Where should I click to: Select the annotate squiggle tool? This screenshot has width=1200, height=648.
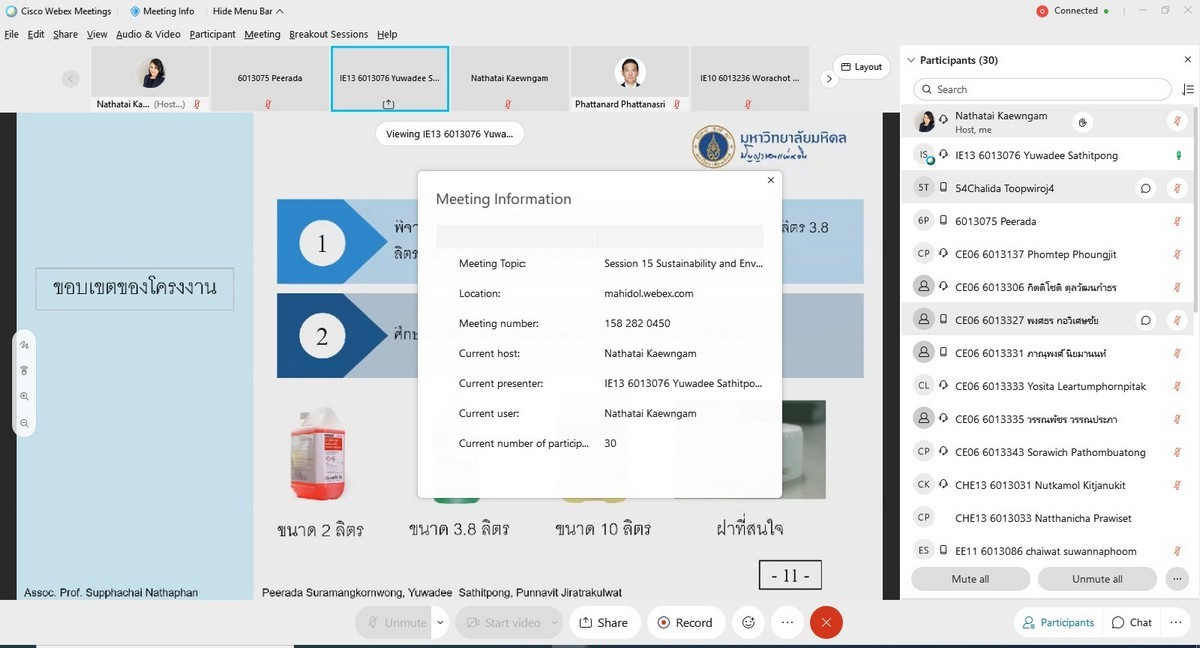[24, 345]
